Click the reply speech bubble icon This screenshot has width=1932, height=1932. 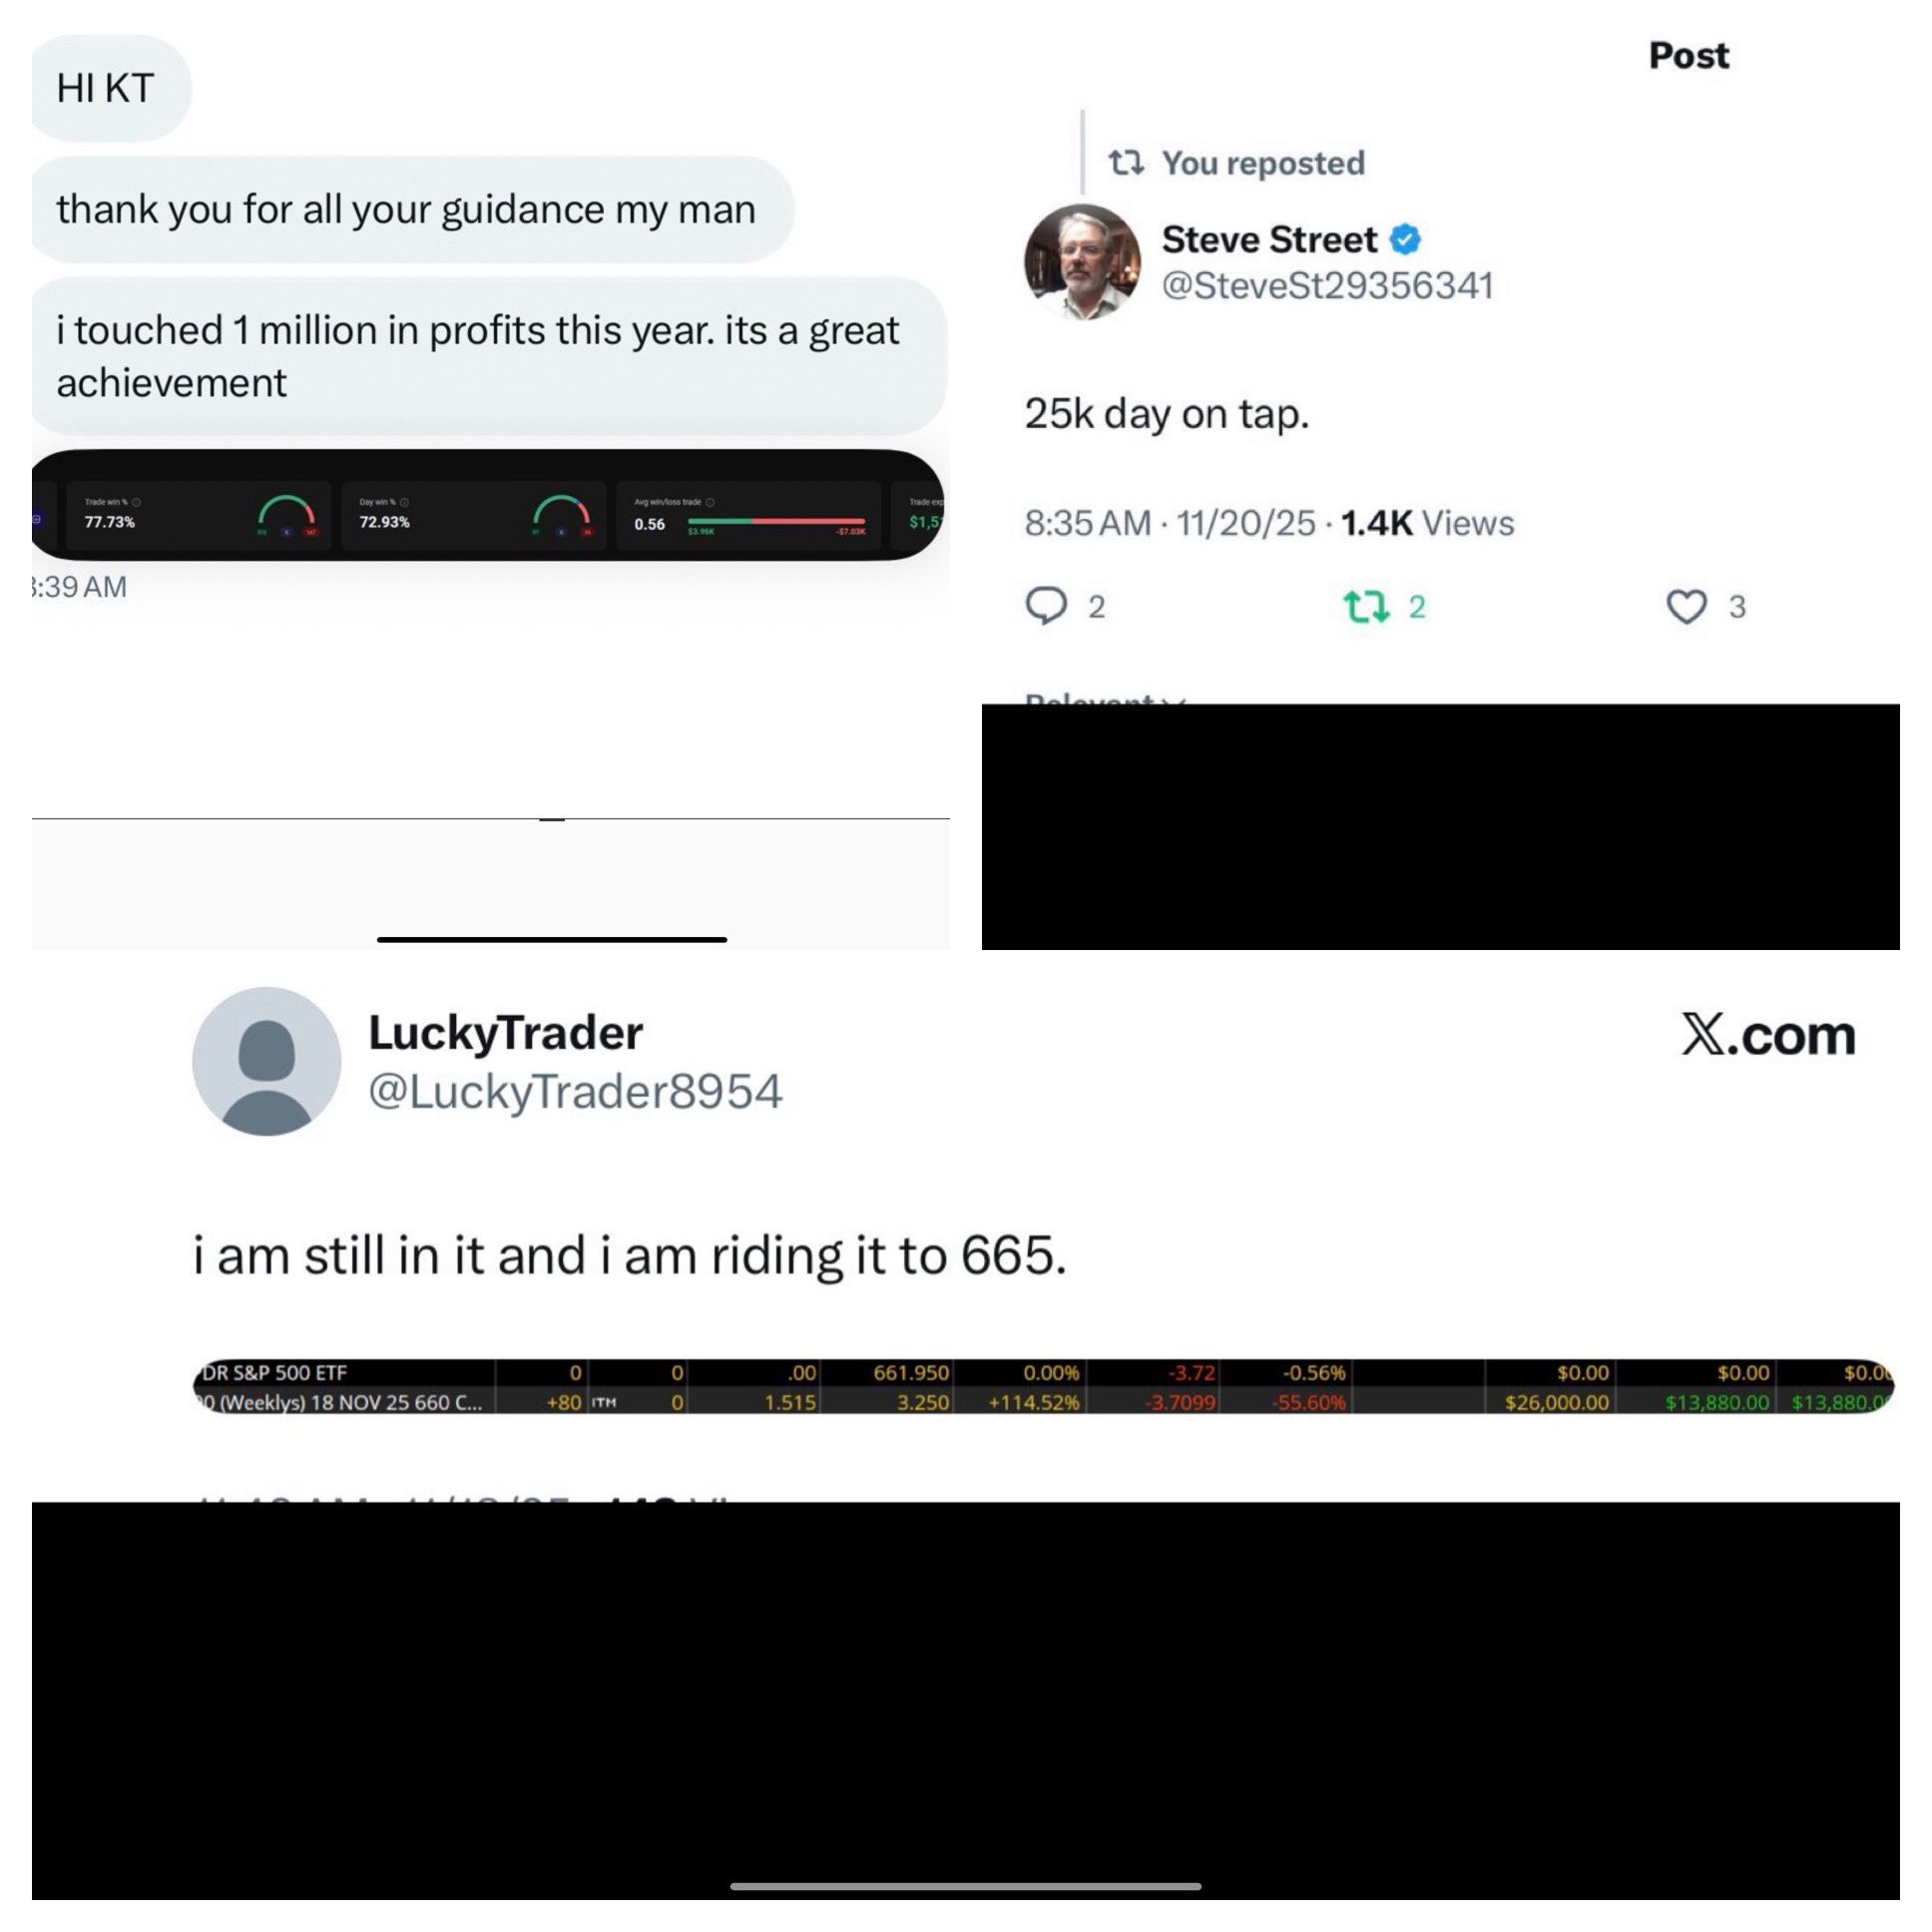point(1046,605)
